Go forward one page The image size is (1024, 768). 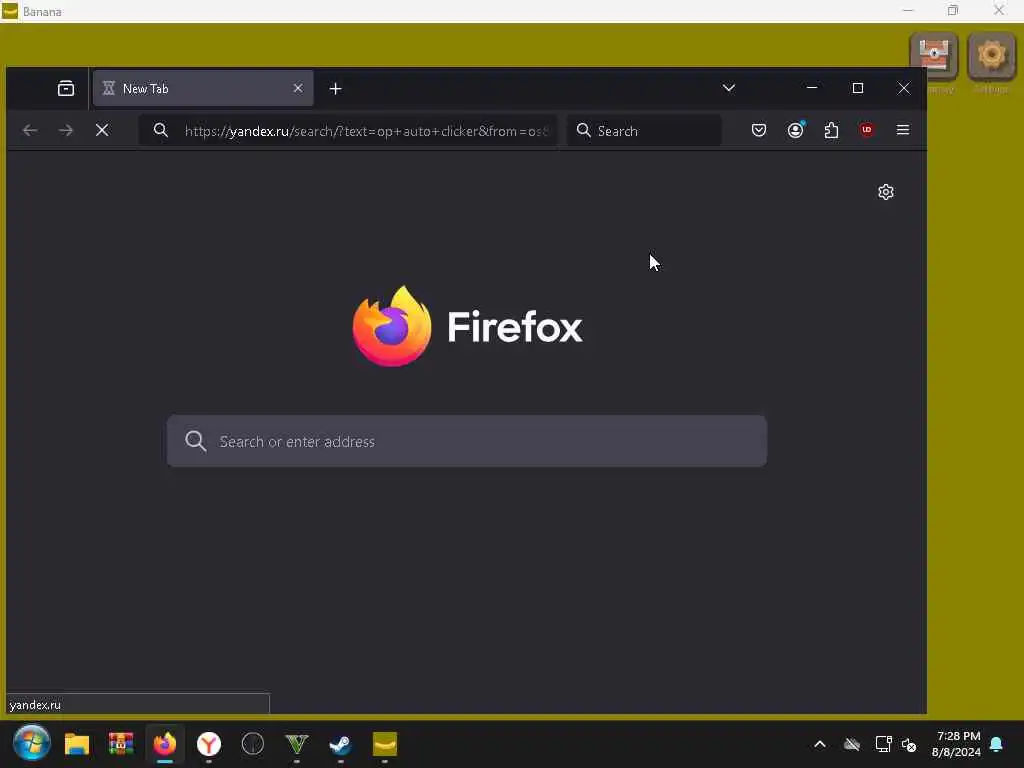[66, 131]
